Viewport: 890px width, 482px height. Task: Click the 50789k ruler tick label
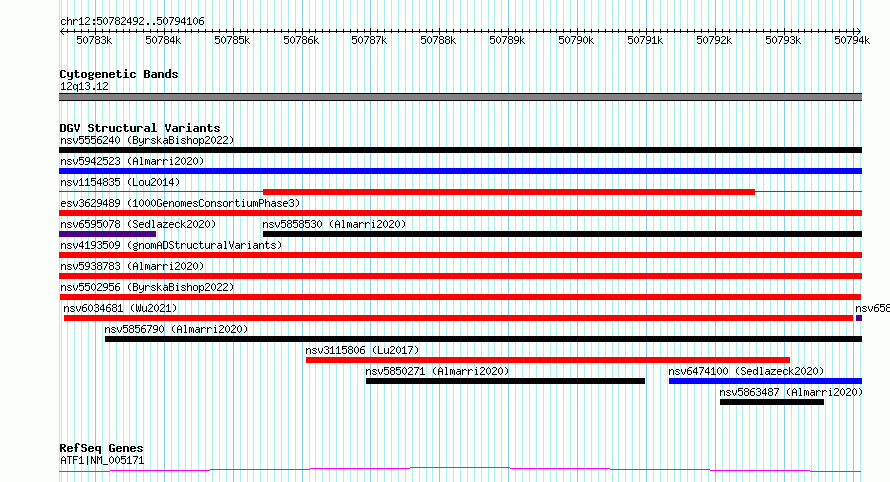point(507,40)
